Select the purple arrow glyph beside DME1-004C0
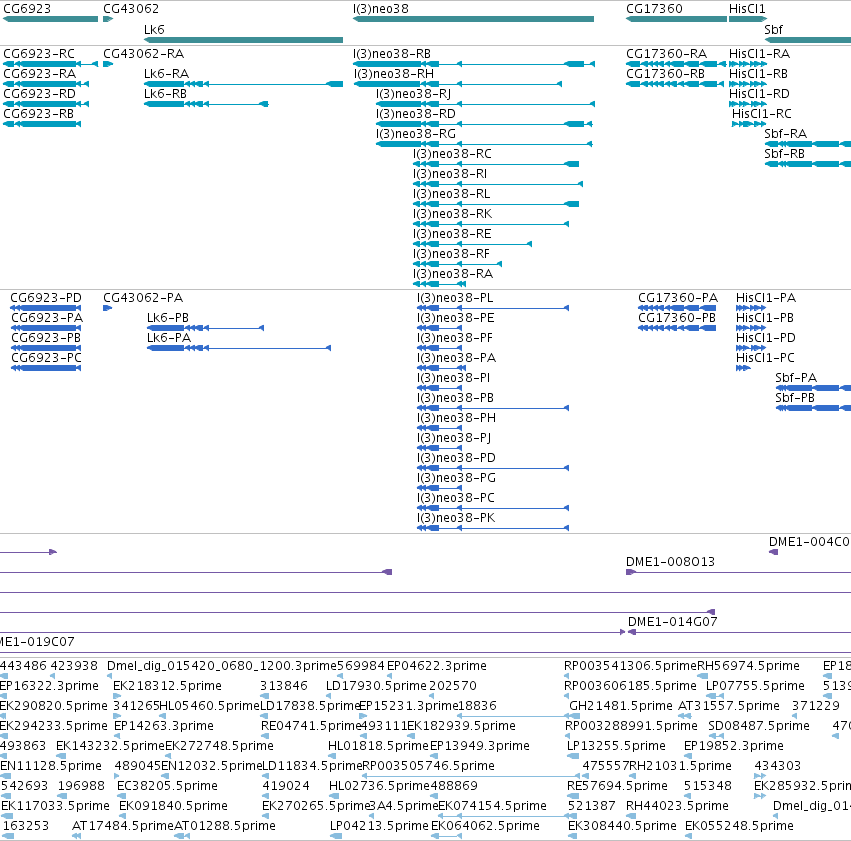Image resolution: width=851 pixels, height=841 pixels. (x=774, y=552)
